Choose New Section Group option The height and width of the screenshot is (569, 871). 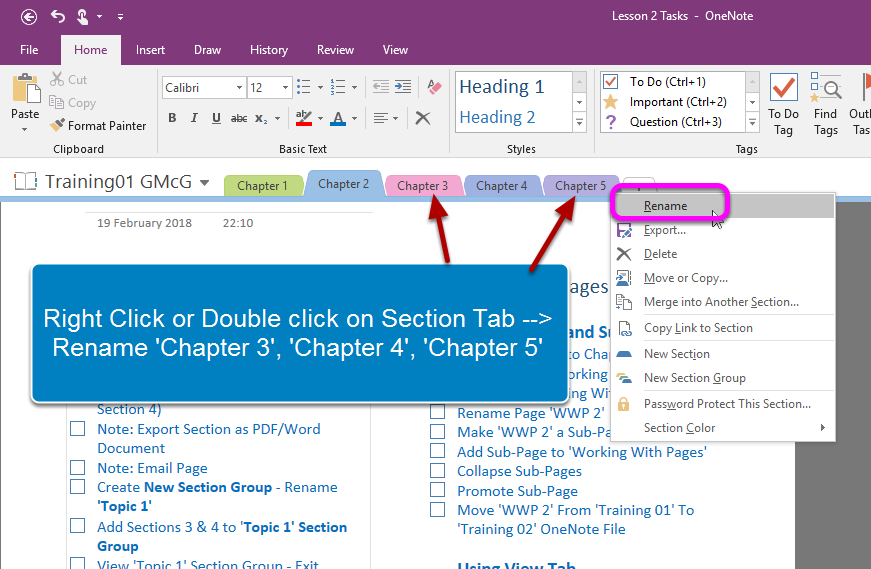coord(723,378)
